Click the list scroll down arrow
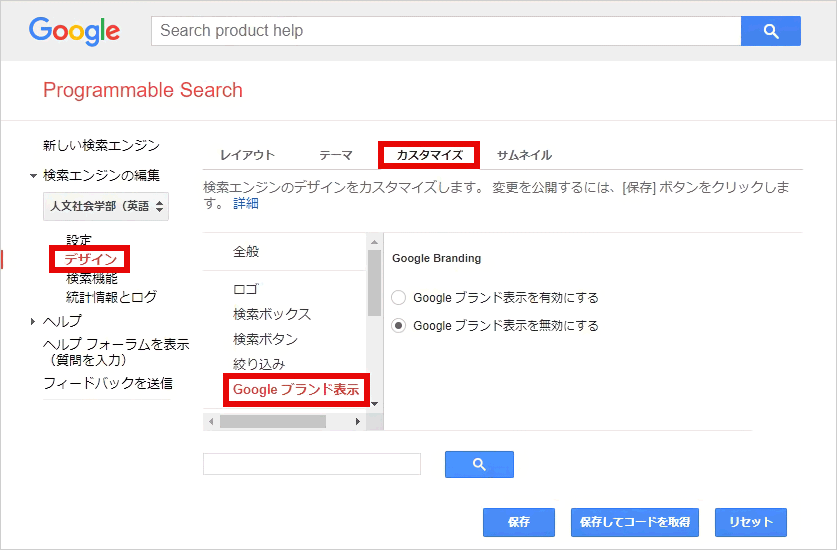 click(374, 404)
